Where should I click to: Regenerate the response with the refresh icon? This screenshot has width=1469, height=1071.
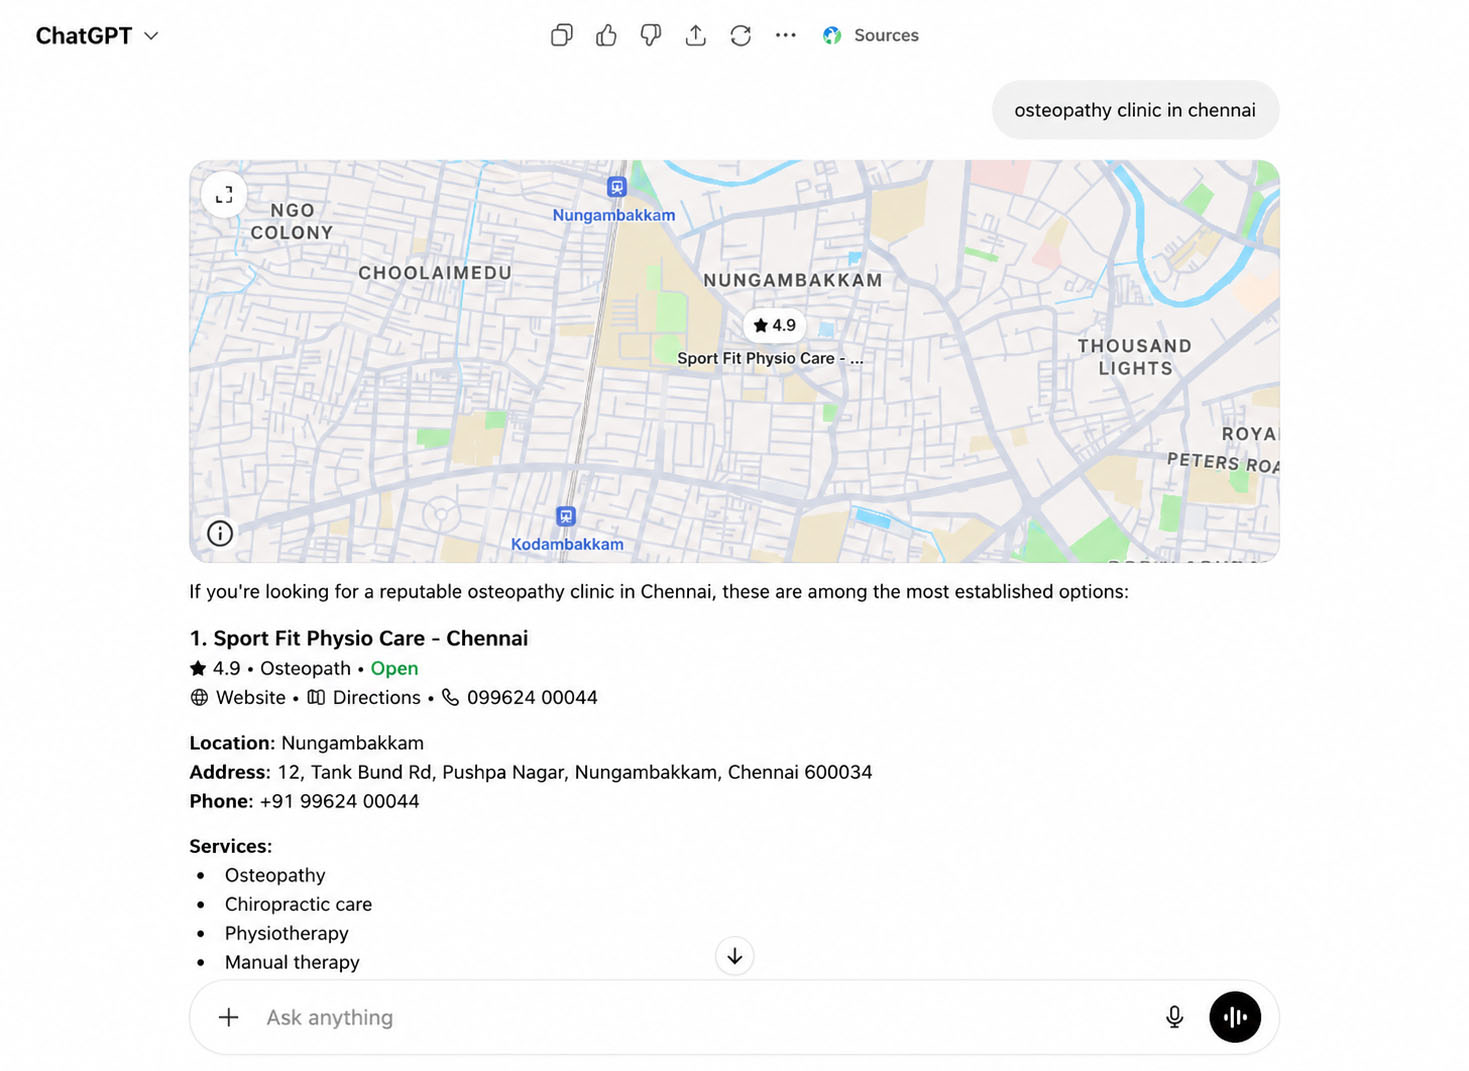click(x=741, y=36)
